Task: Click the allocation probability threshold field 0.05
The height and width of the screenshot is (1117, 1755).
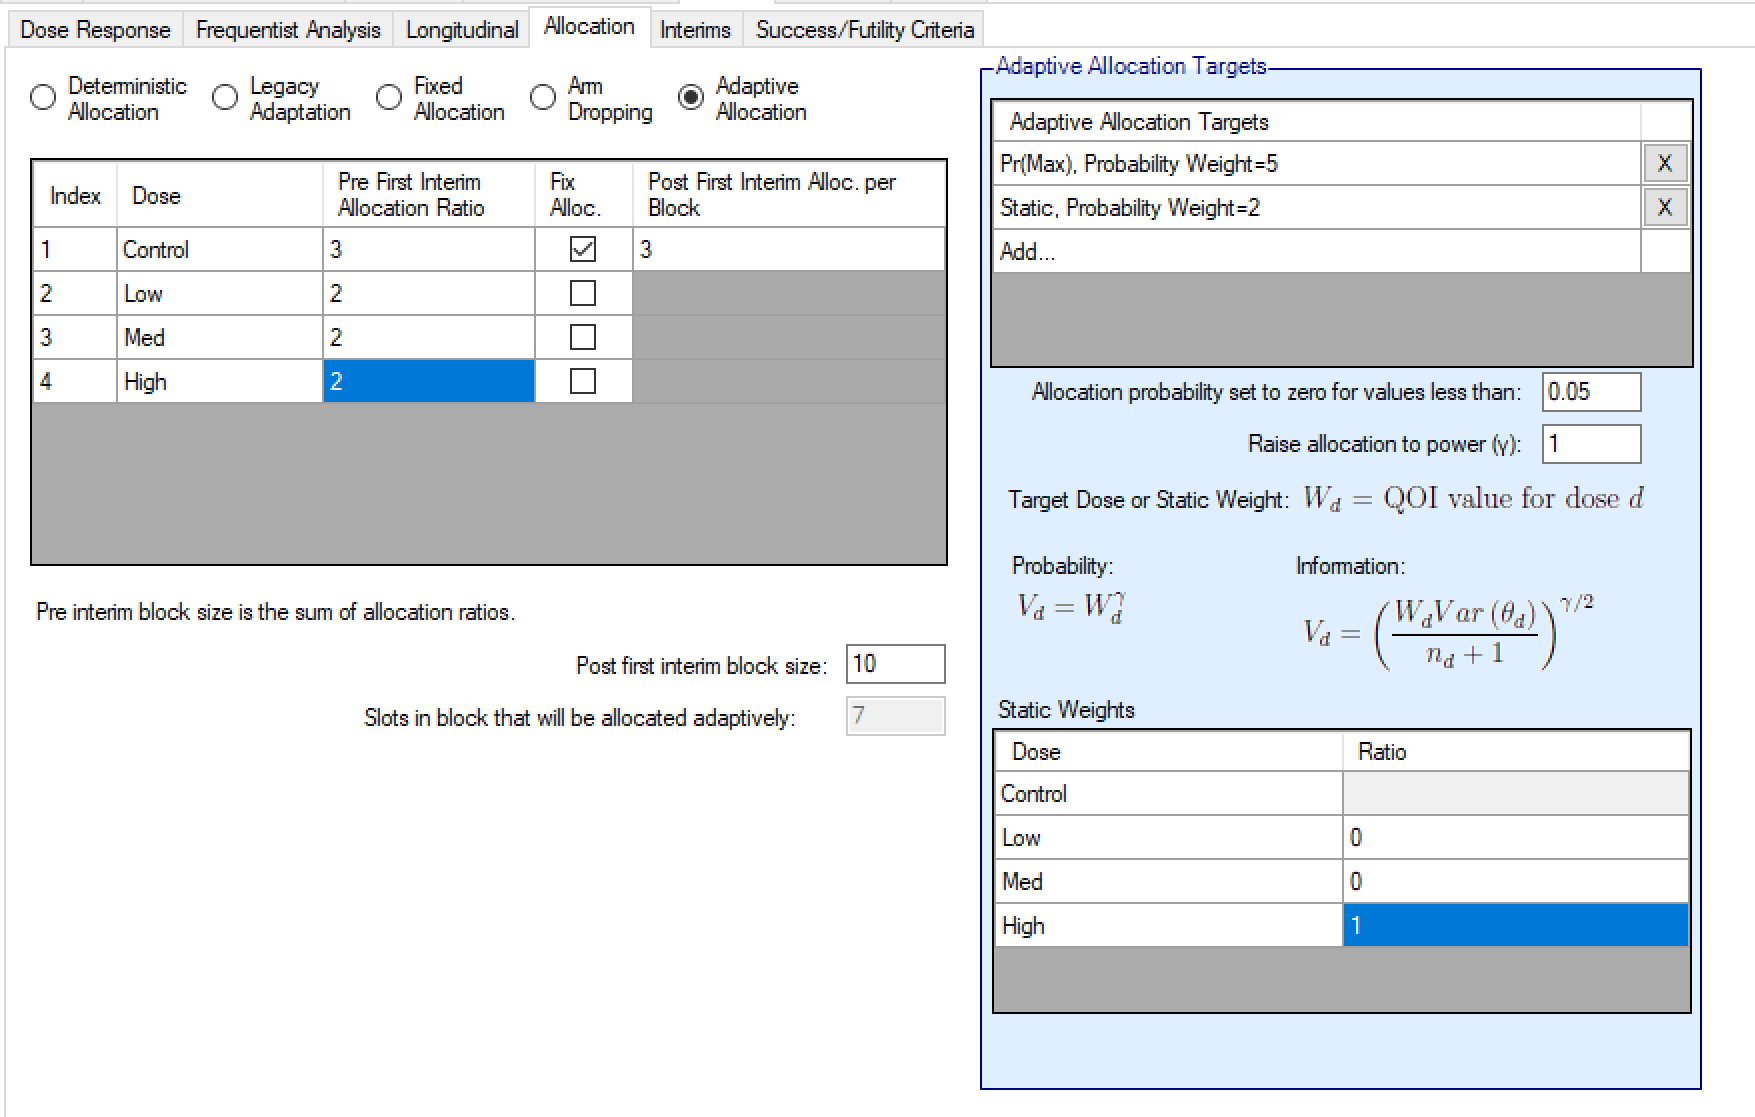Action: coord(1590,392)
